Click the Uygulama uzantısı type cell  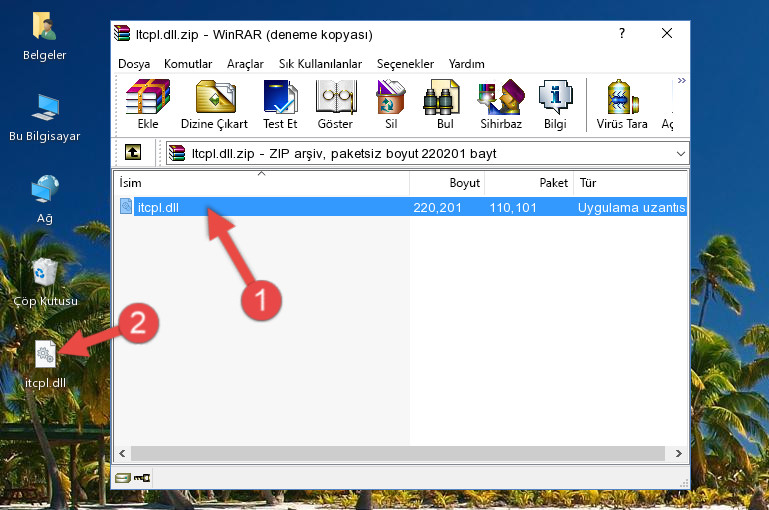coord(631,207)
